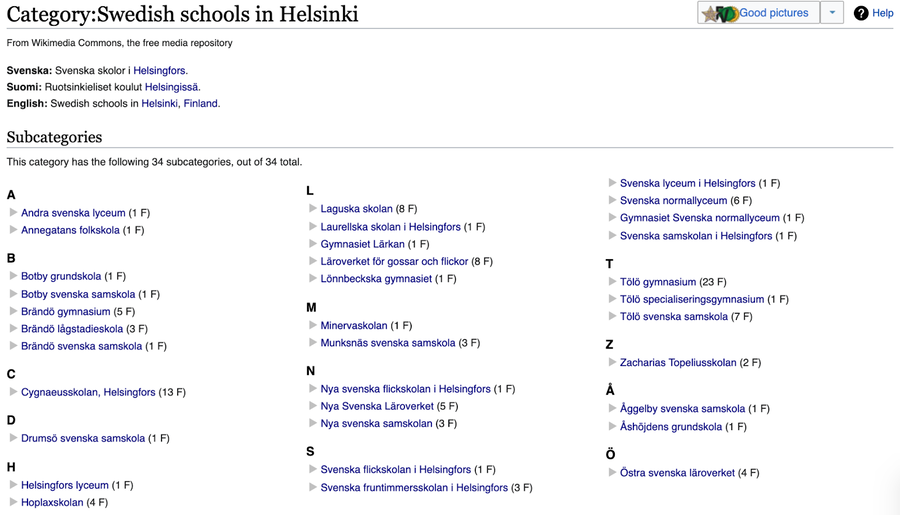The height and width of the screenshot is (515, 900).
Task: Open the Good pictures dropdown arrow
Action: click(x=832, y=13)
